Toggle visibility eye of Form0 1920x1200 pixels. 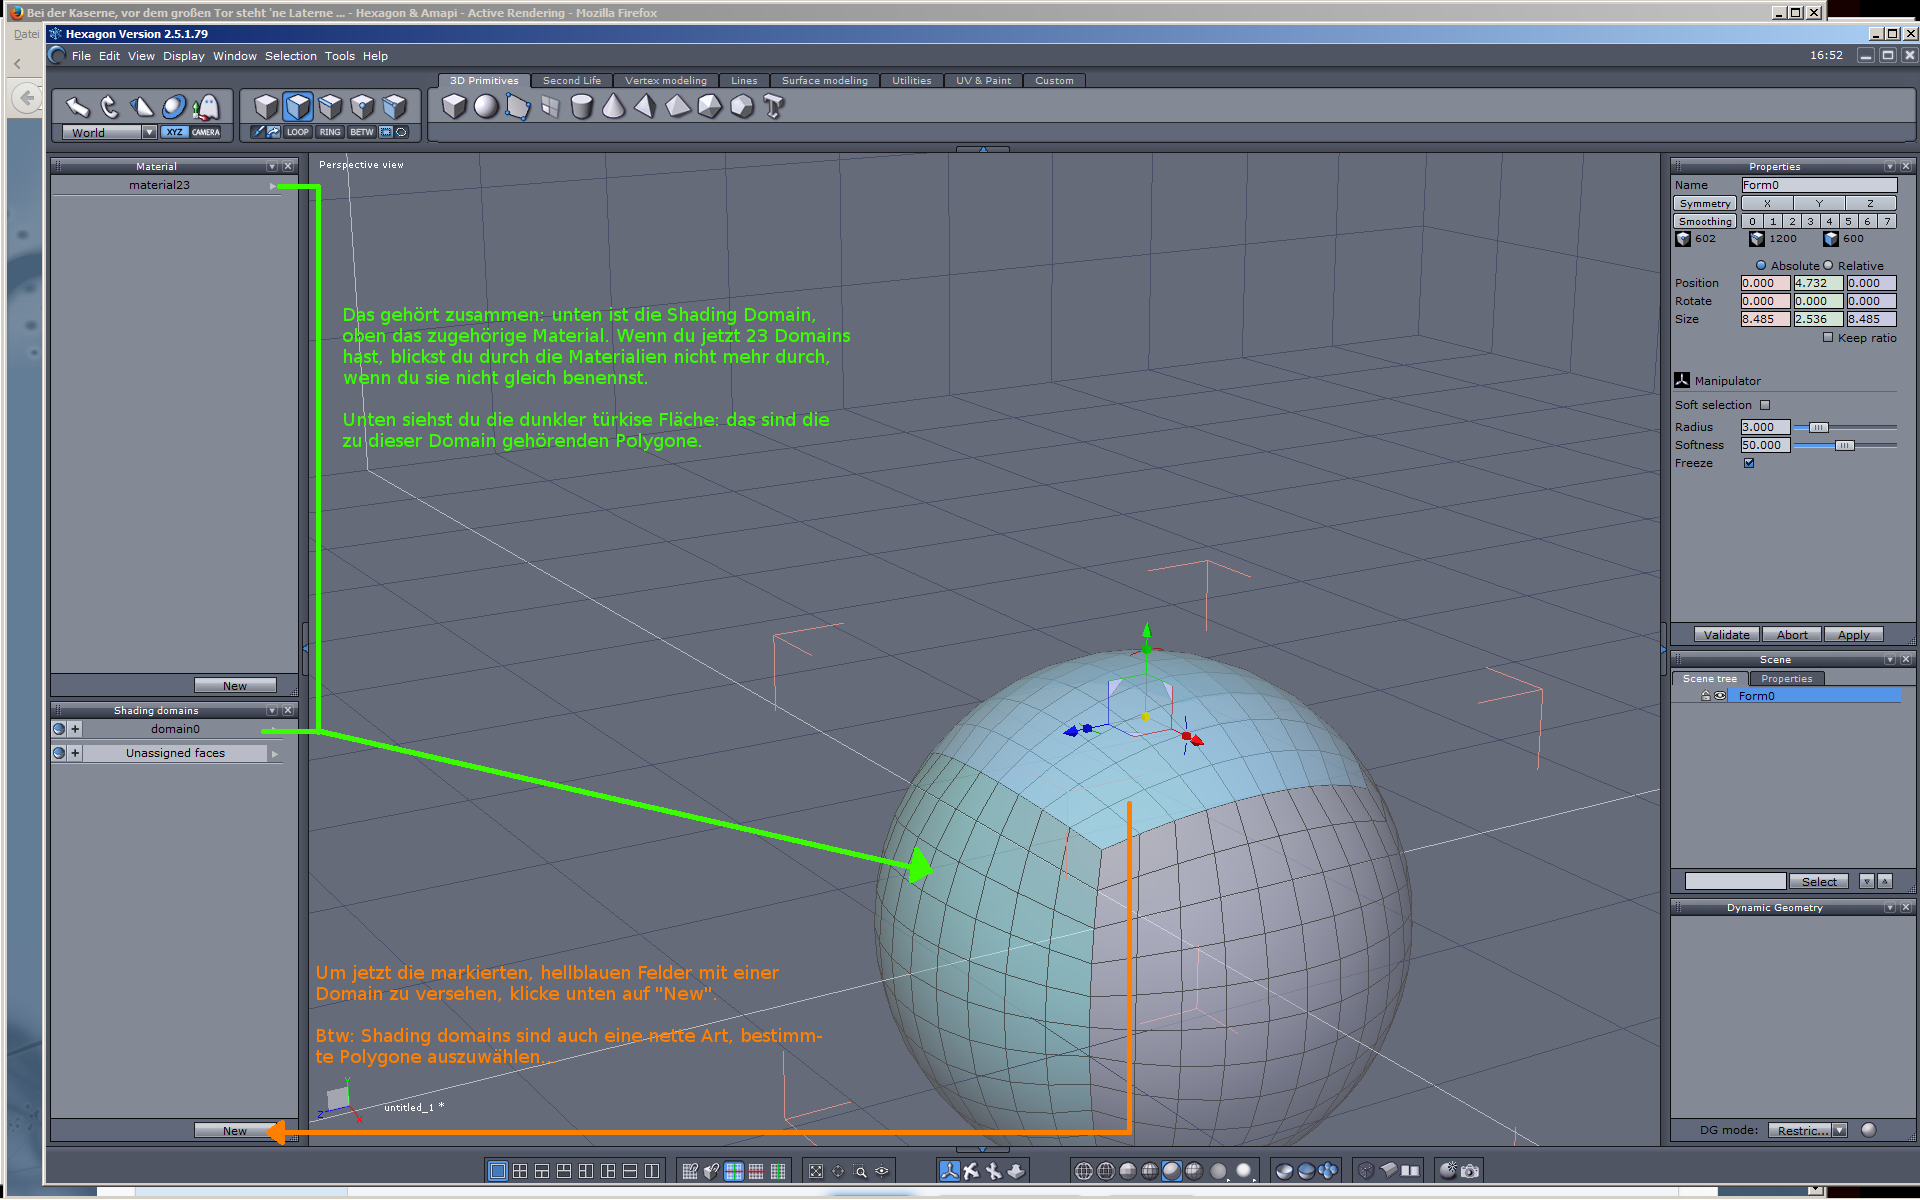[1720, 696]
